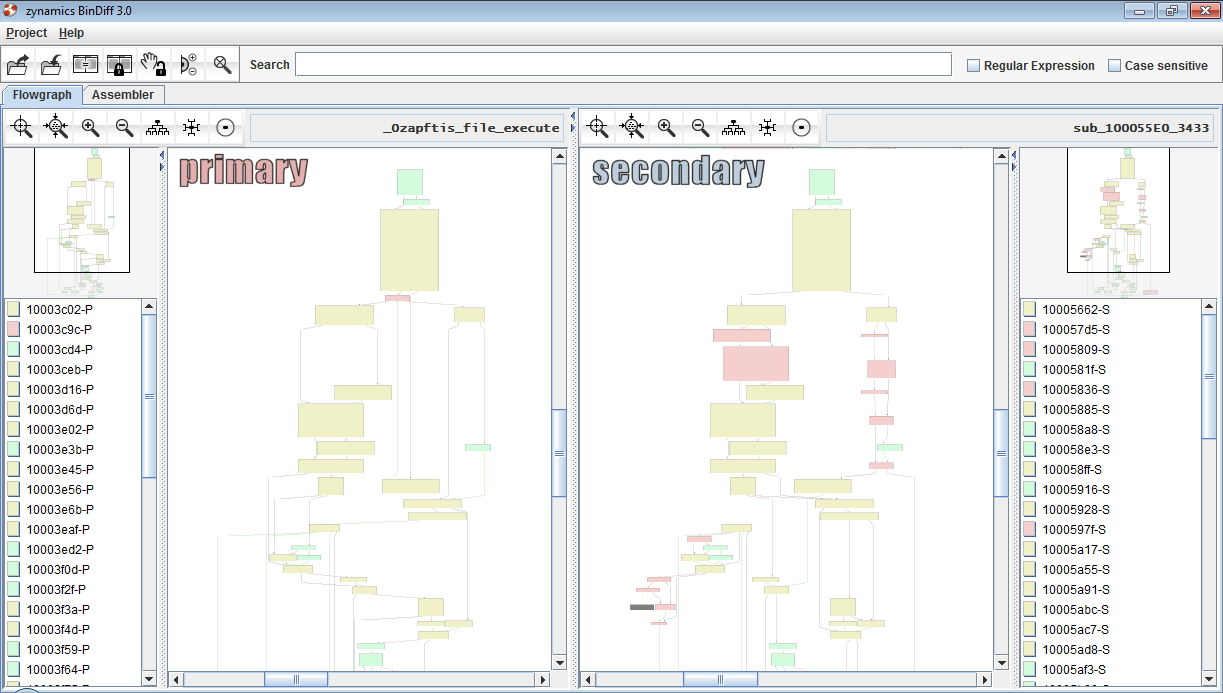Click inside the Search text field

point(622,65)
